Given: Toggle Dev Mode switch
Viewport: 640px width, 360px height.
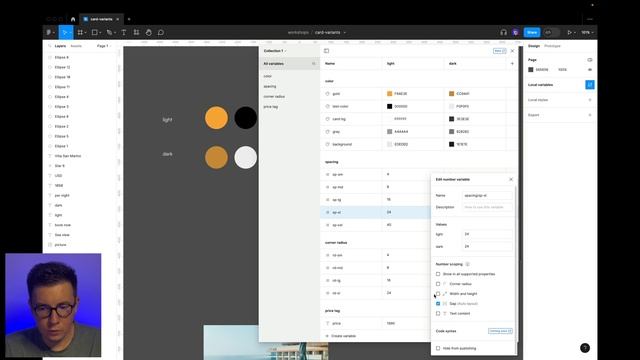Looking at the screenshot, I should pos(551,32).
